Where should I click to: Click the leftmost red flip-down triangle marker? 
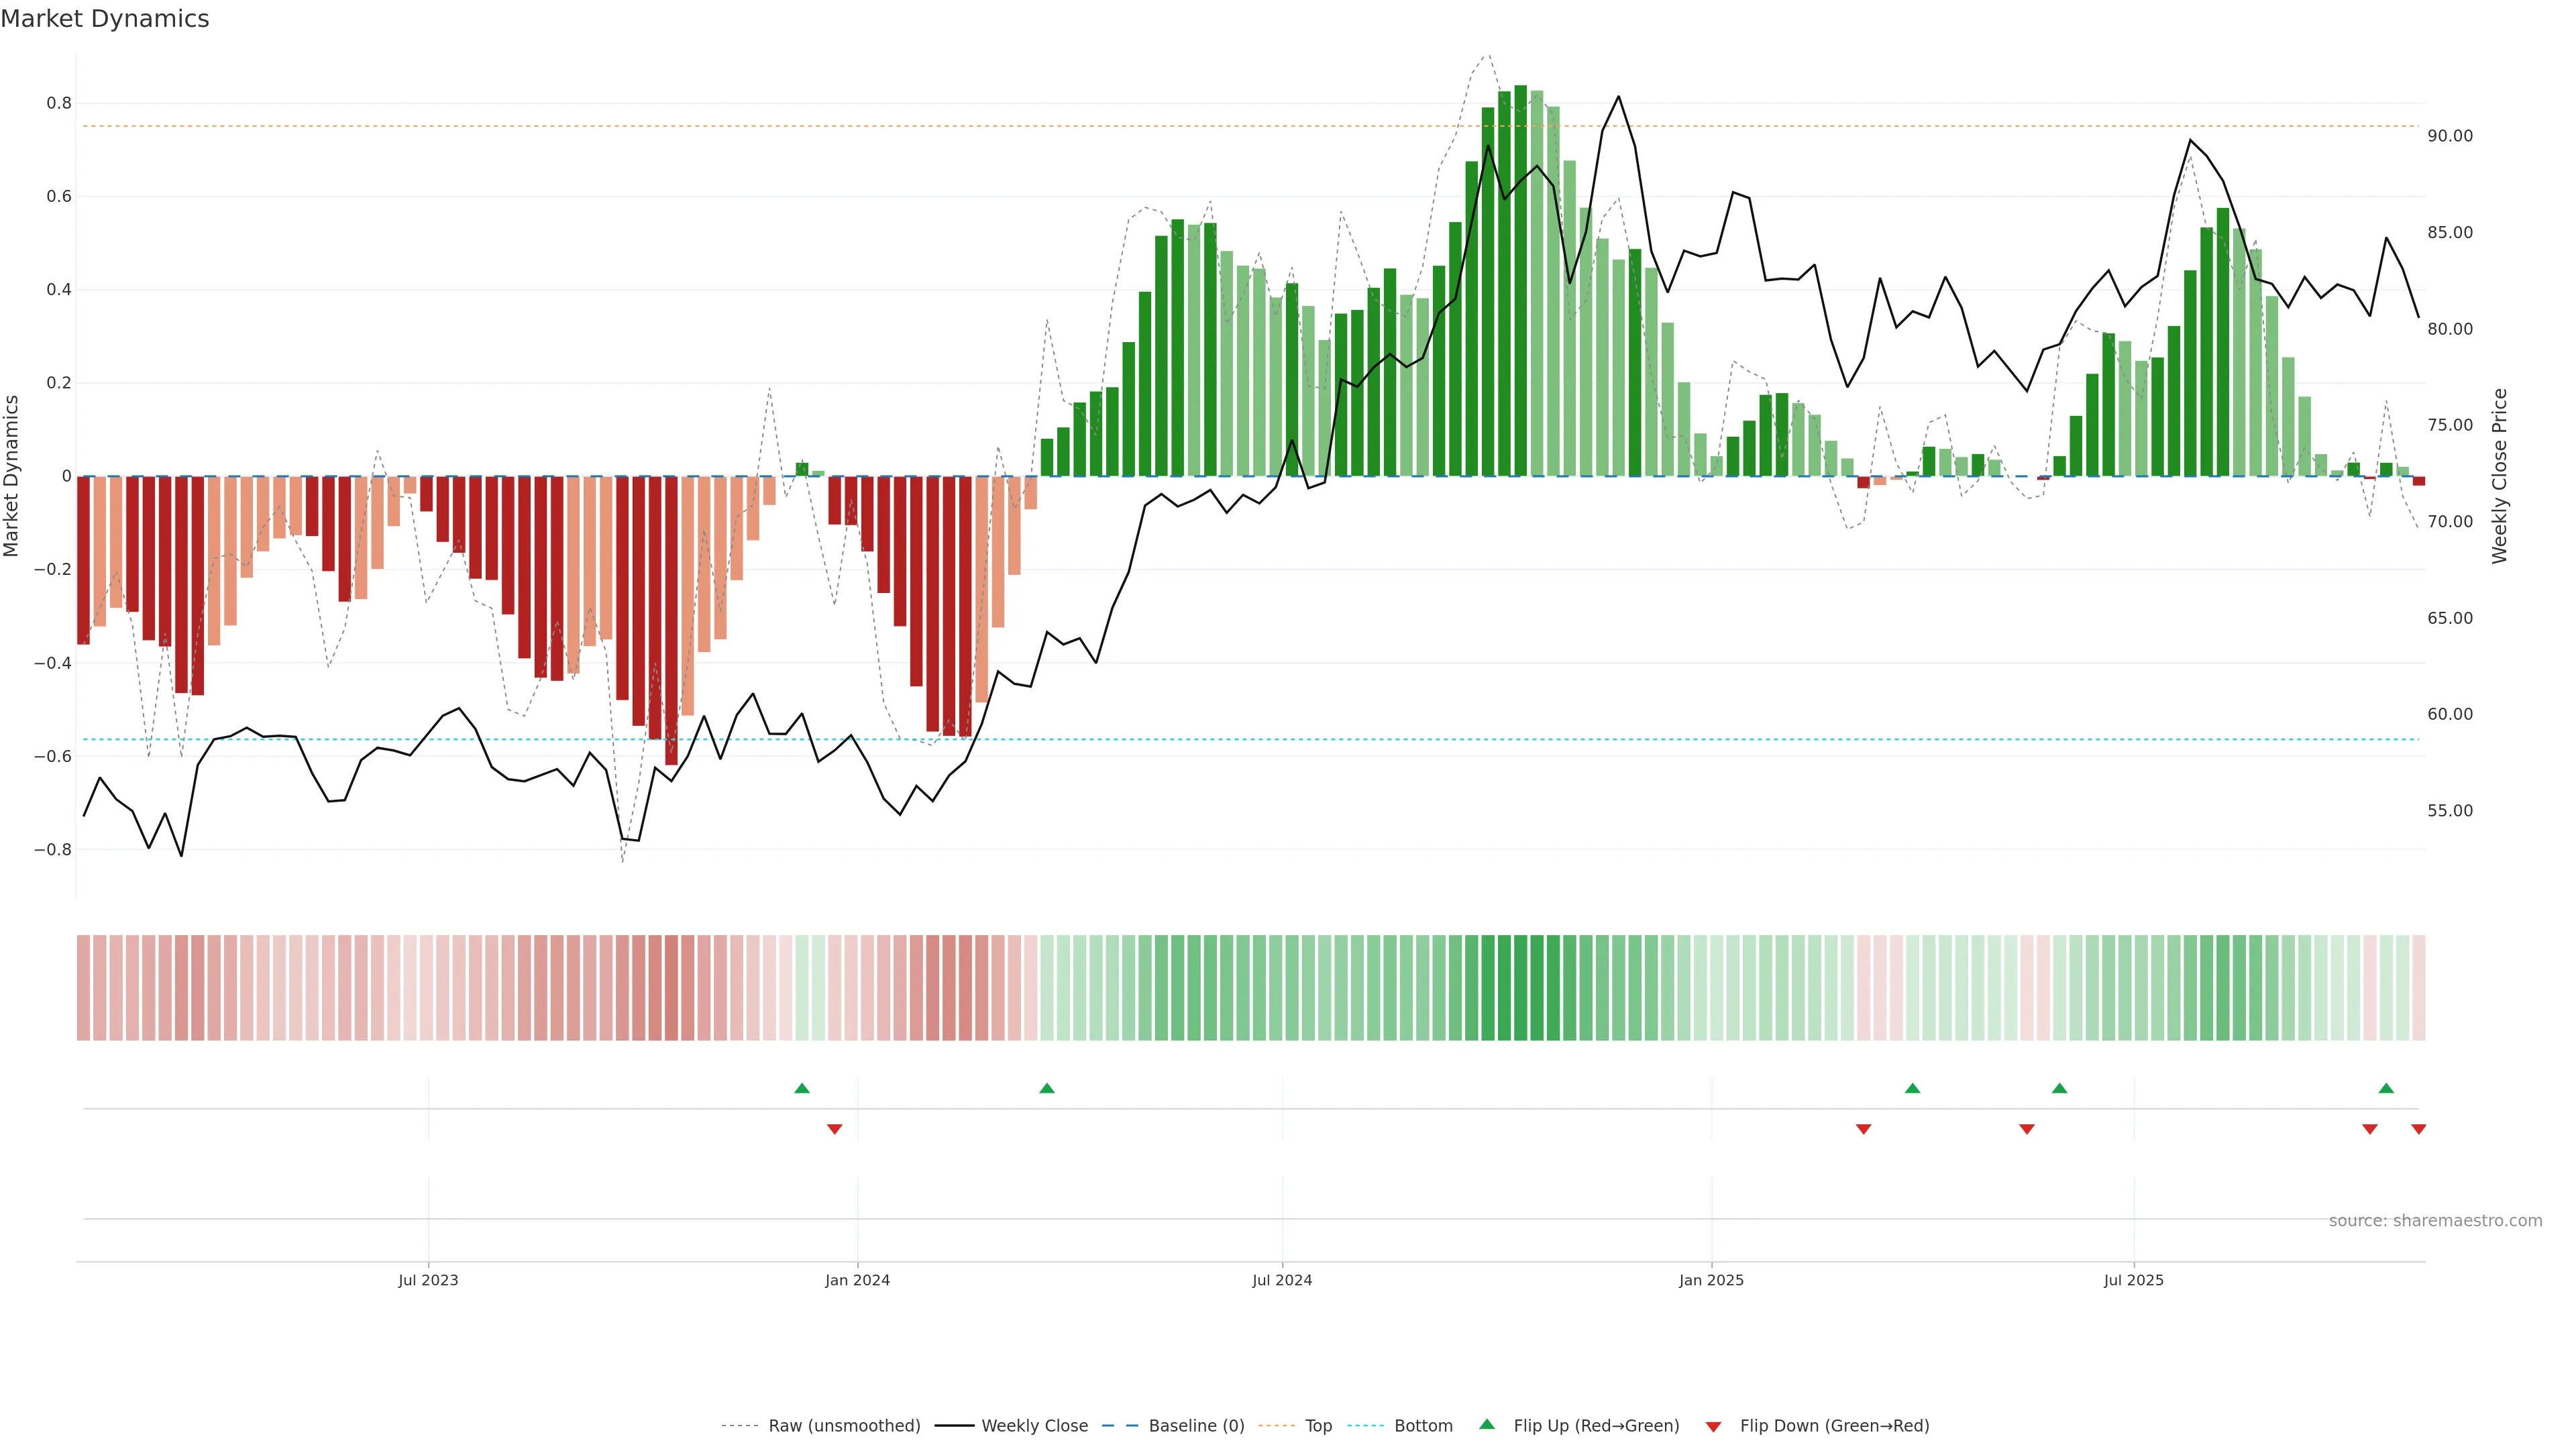point(834,1129)
